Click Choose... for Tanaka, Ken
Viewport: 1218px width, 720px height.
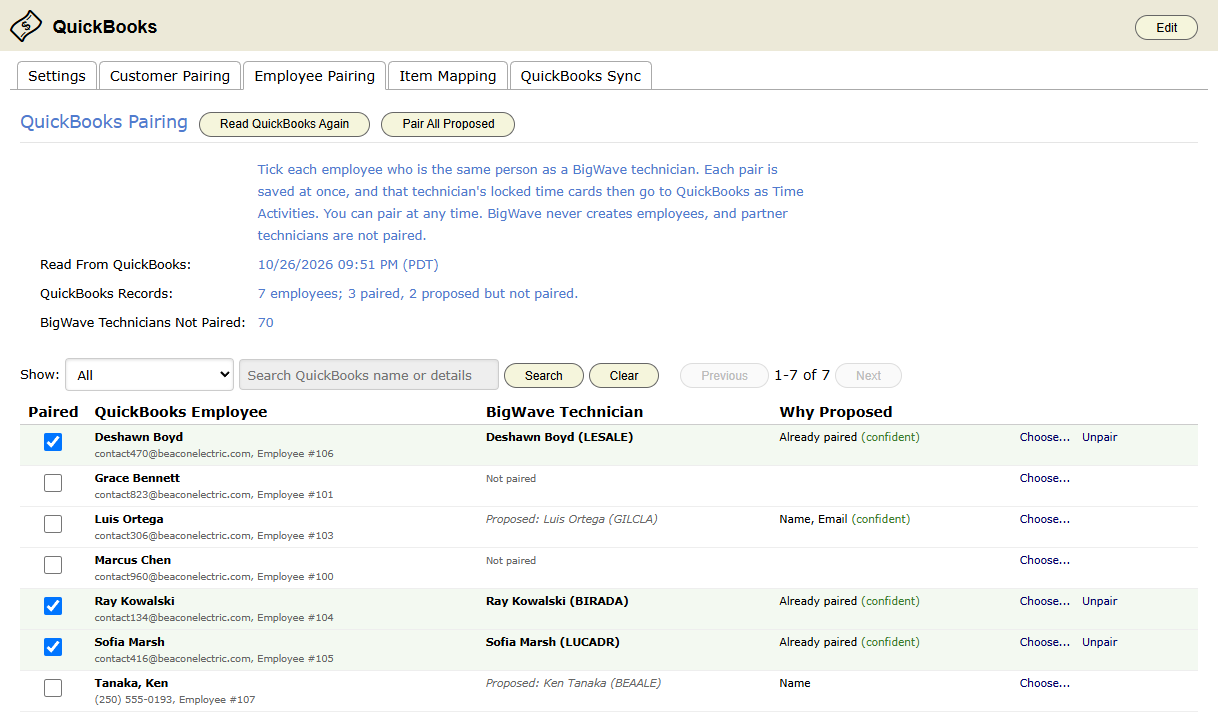pyautogui.click(x=1044, y=683)
